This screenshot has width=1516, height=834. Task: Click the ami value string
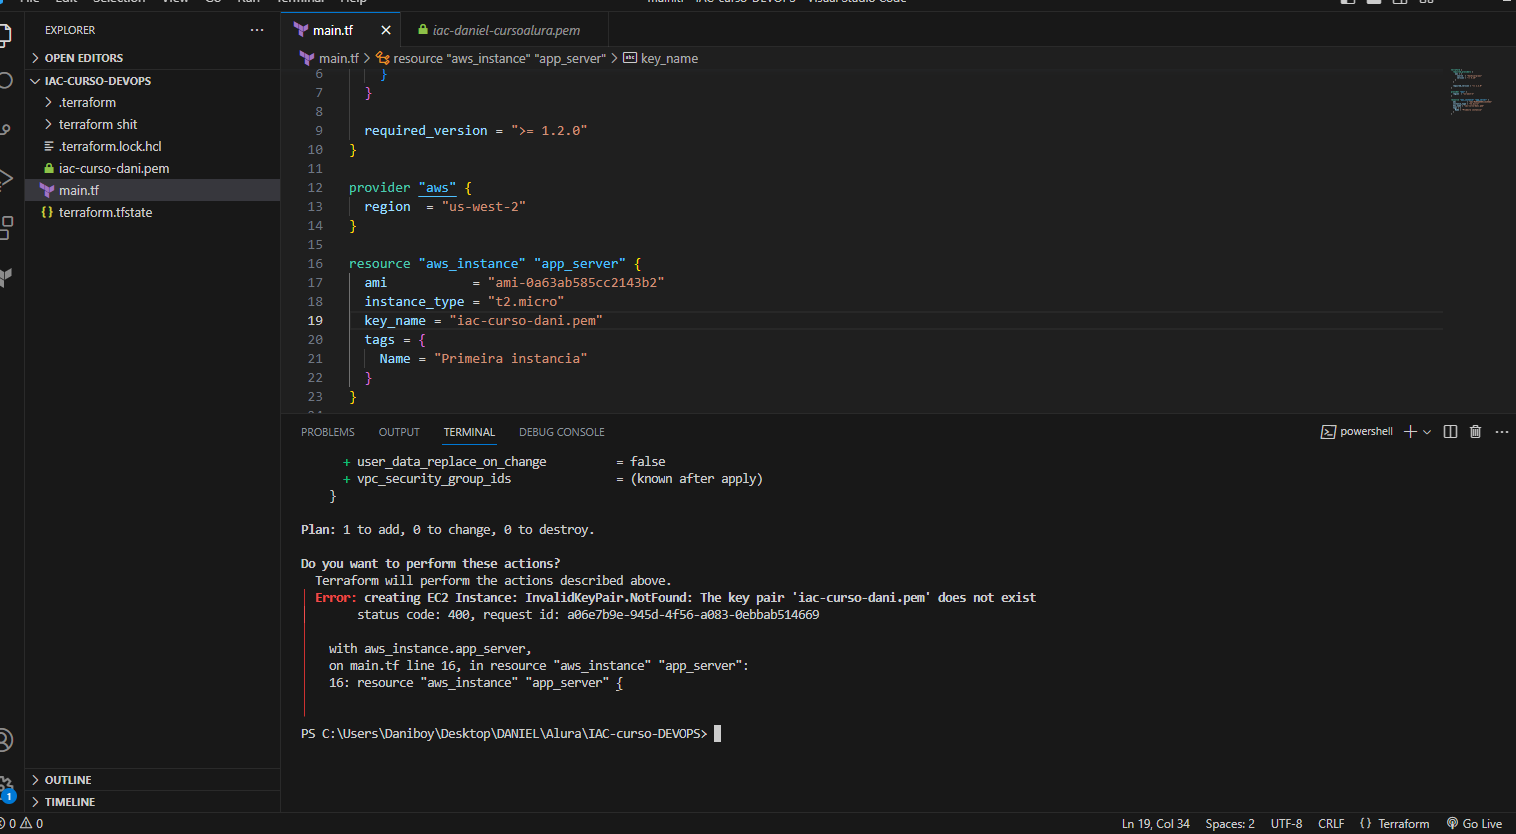point(575,283)
